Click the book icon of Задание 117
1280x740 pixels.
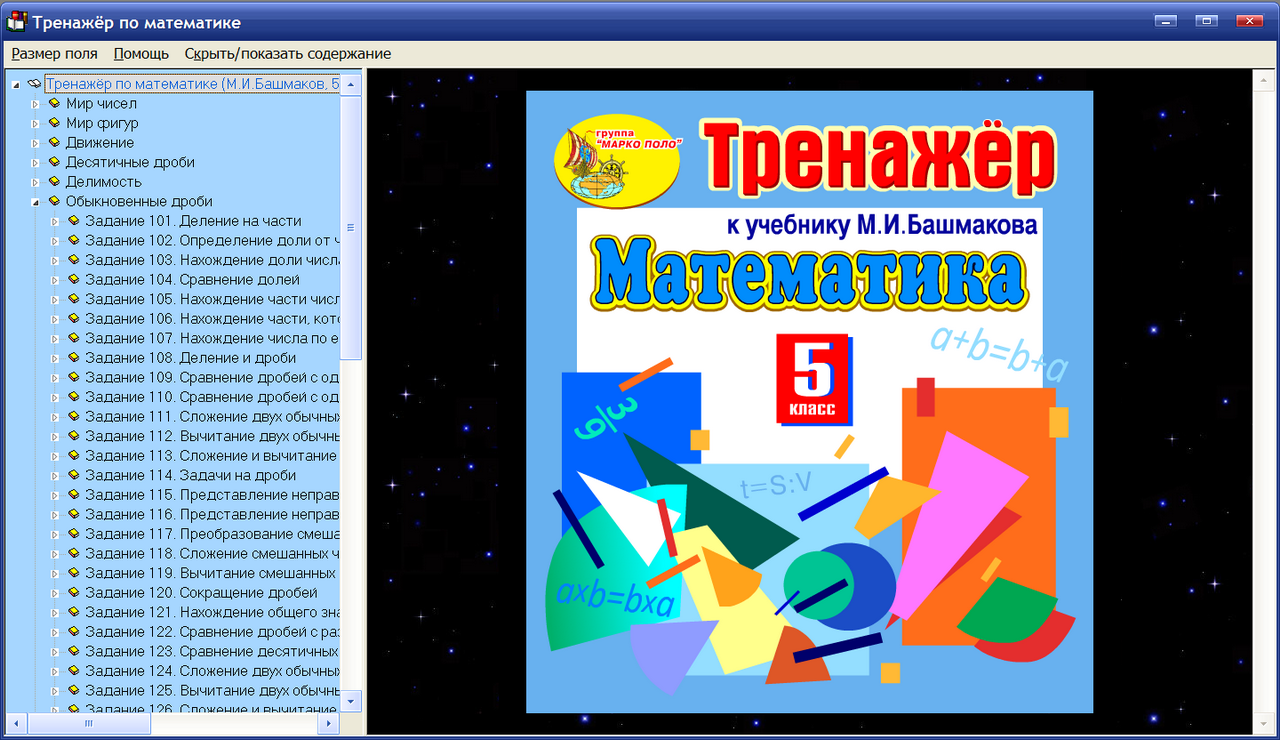[73, 533]
